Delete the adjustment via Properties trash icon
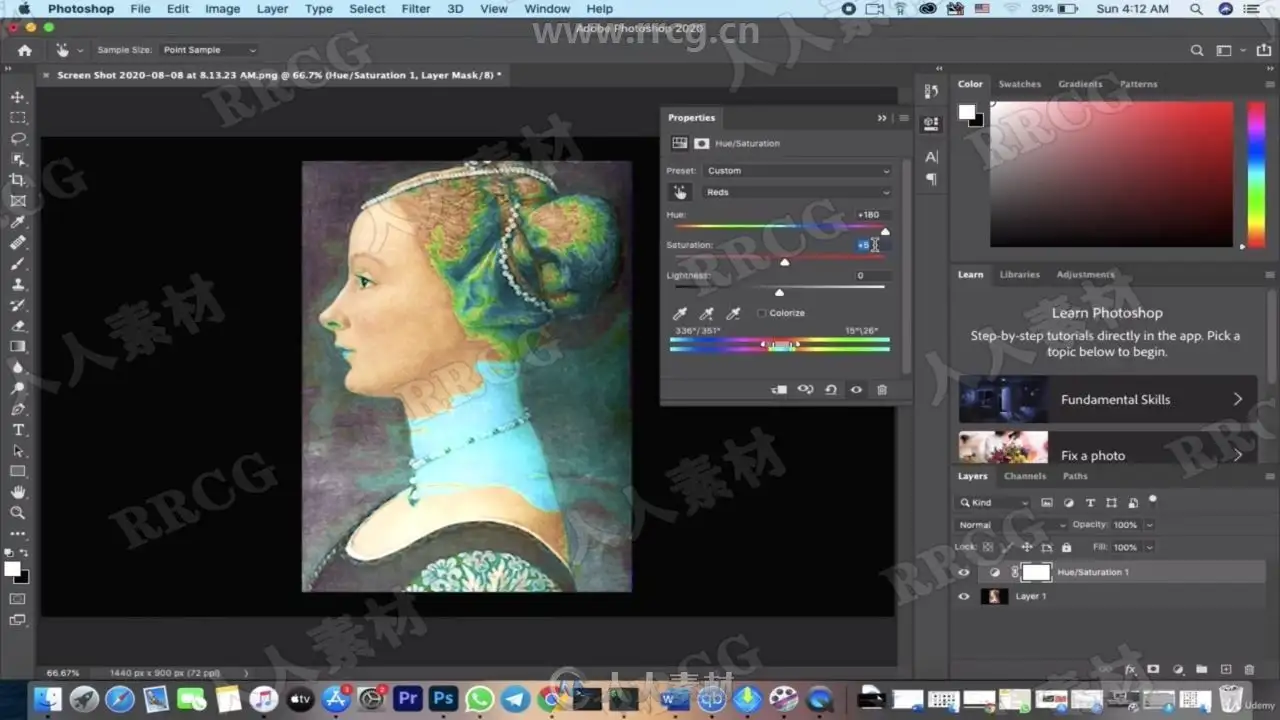 [882, 390]
